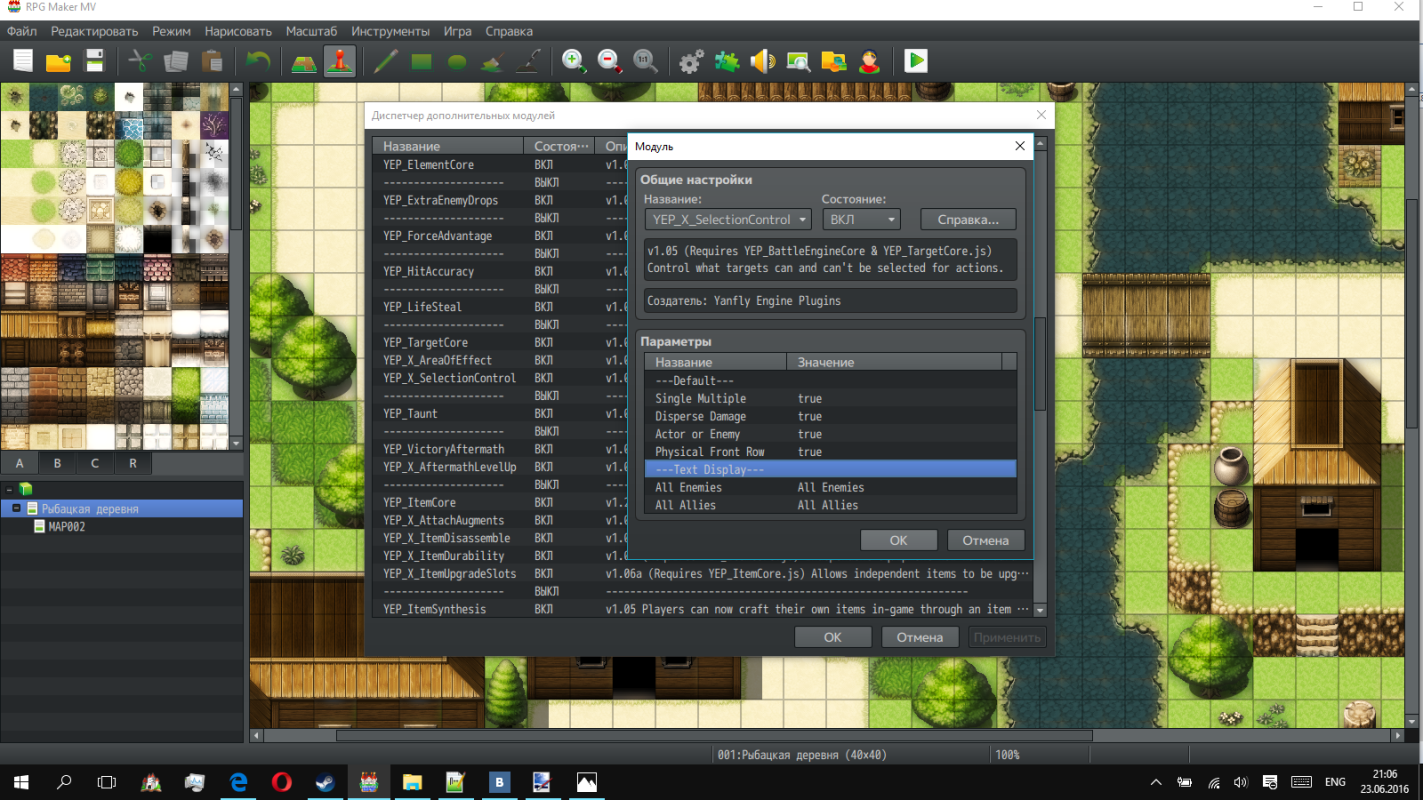The image size is (1423, 800).
Task: Click OK in the plugin manager window
Action: tap(833, 637)
